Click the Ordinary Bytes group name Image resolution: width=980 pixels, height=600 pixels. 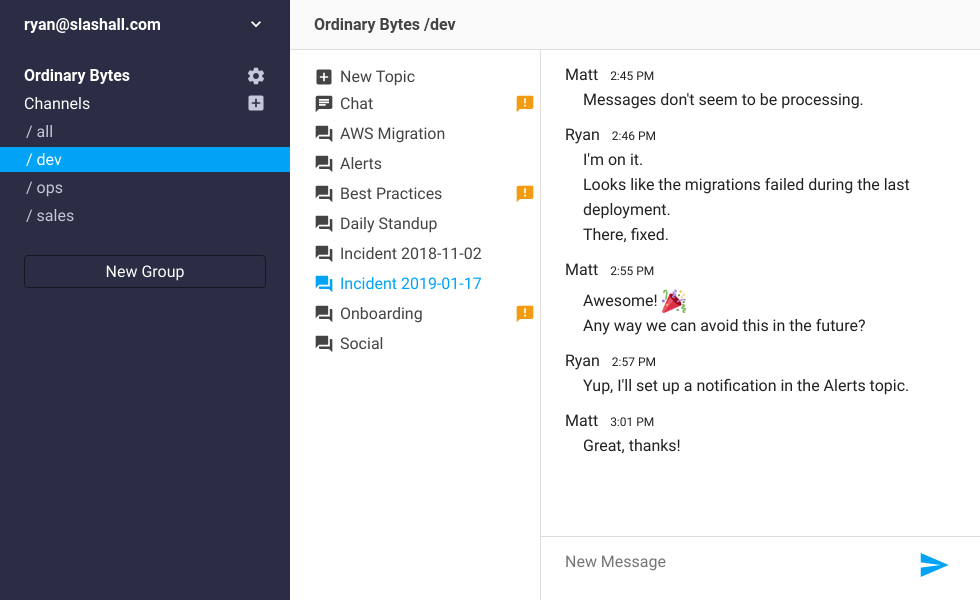(77, 76)
